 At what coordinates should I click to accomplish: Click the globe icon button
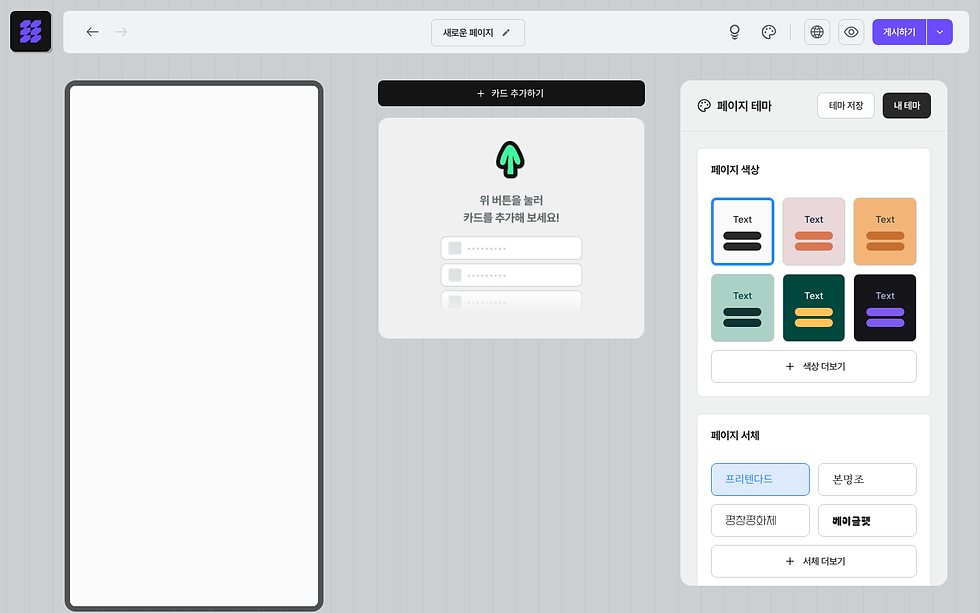point(817,32)
